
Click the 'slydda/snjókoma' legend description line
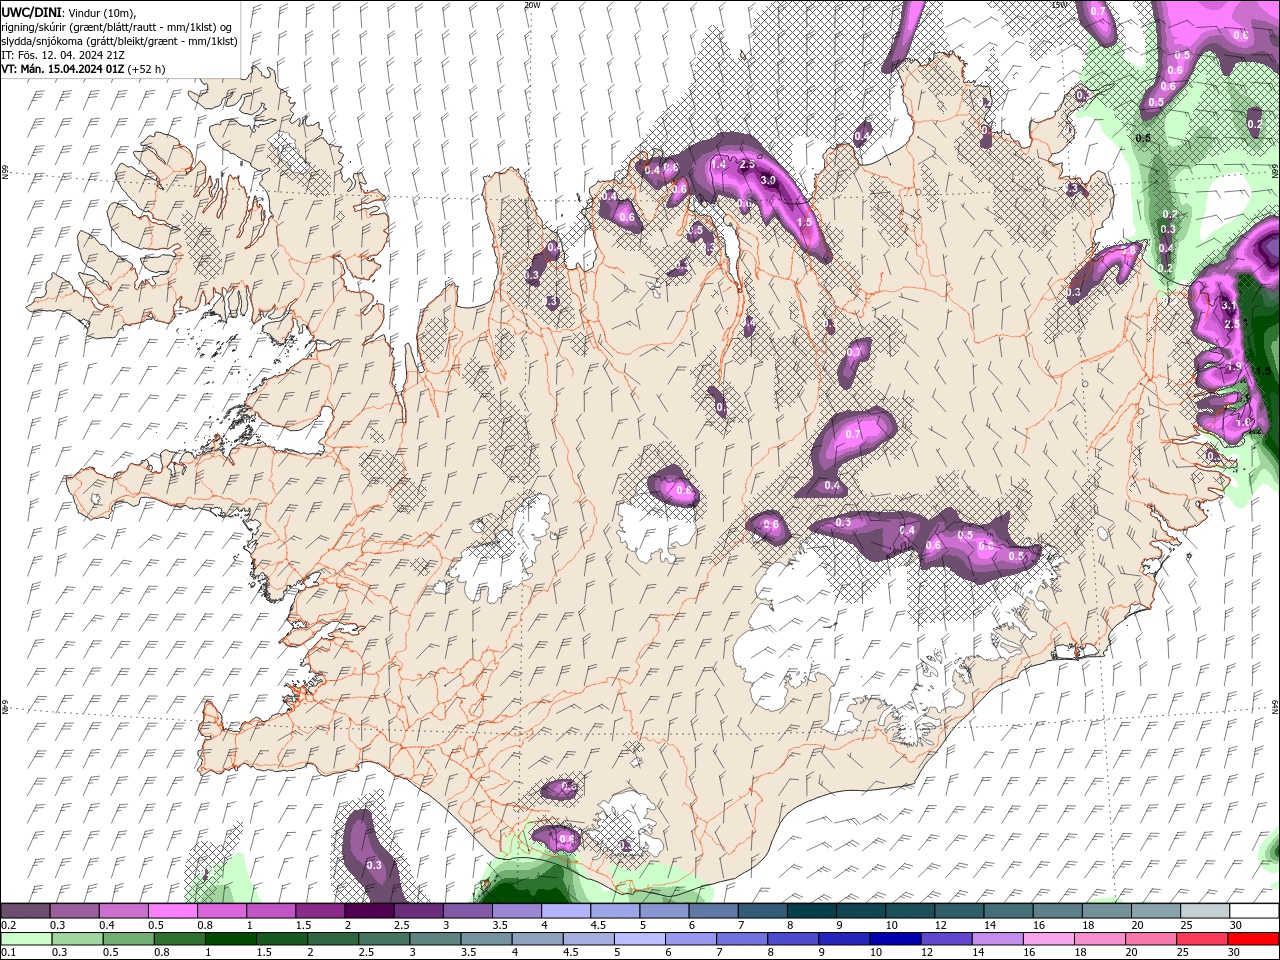pos(119,41)
